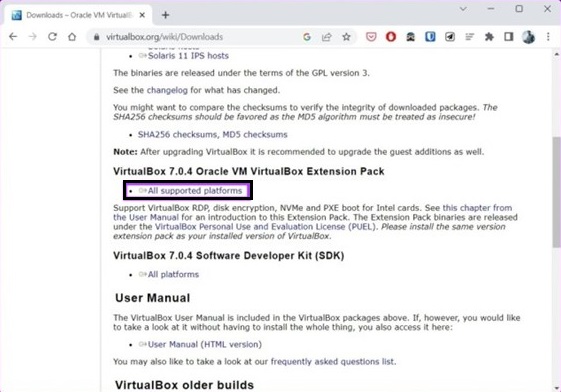Click the Google icon in address bar

(307, 37)
